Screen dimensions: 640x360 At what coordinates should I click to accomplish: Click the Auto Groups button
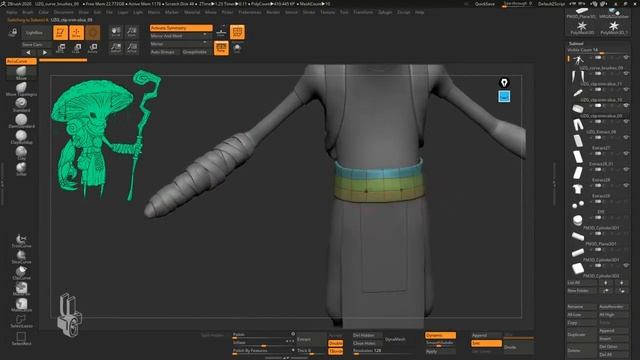pos(164,52)
